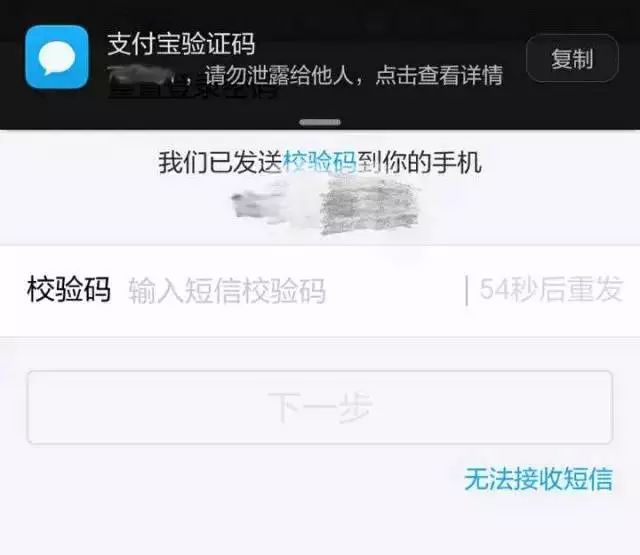Tap the blue 校验码 text in the heading
The width and height of the screenshot is (640, 555).
pos(320,162)
